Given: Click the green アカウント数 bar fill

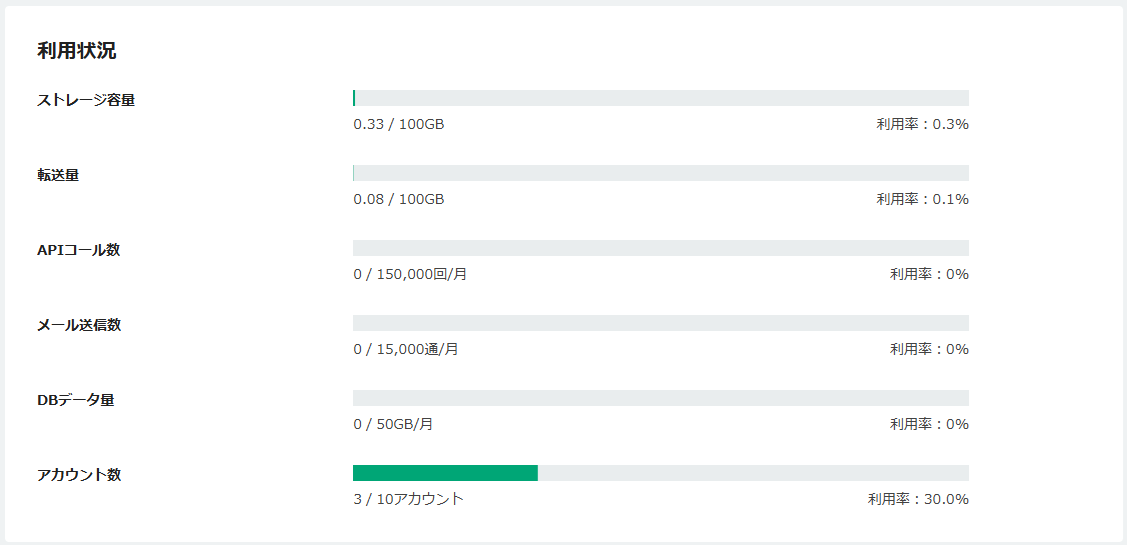Looking at the screenshot, I should pos(446,473).
